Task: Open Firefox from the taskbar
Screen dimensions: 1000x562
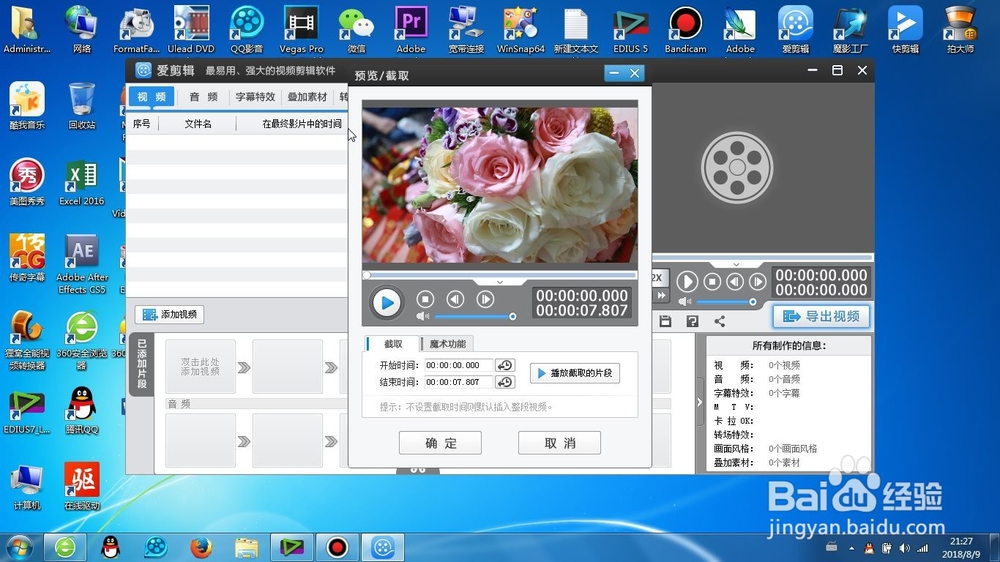Action: click(x=201, y=547)
